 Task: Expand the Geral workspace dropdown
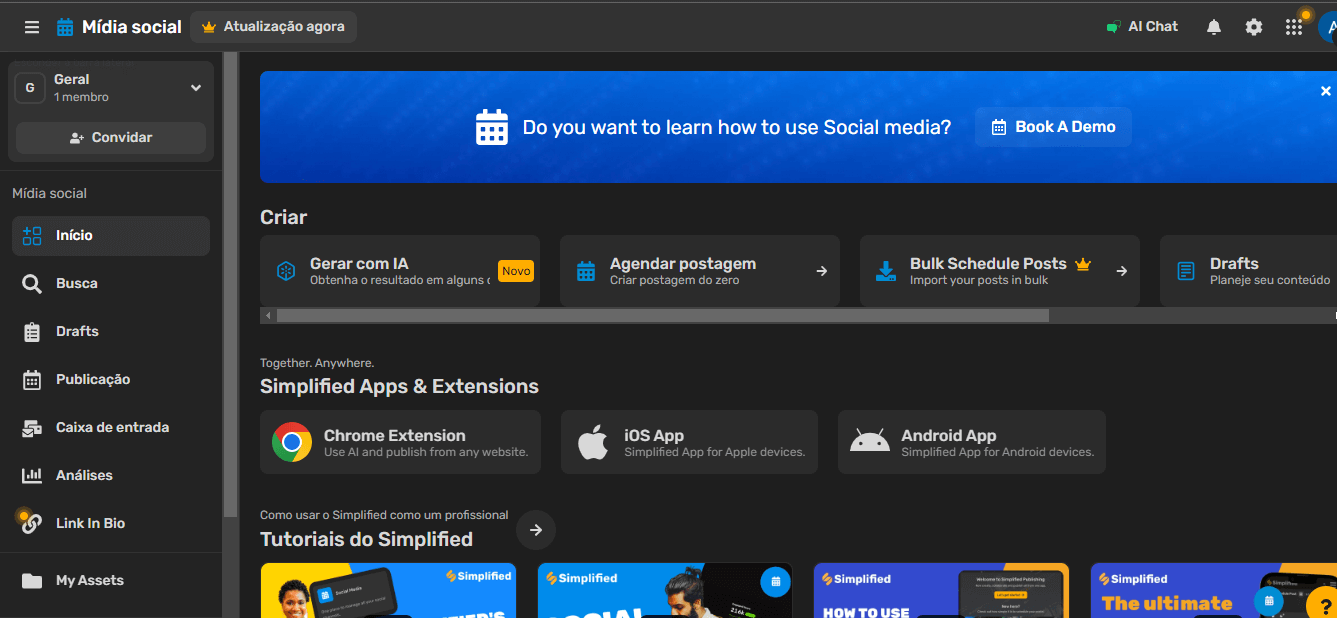click(196, 88)
